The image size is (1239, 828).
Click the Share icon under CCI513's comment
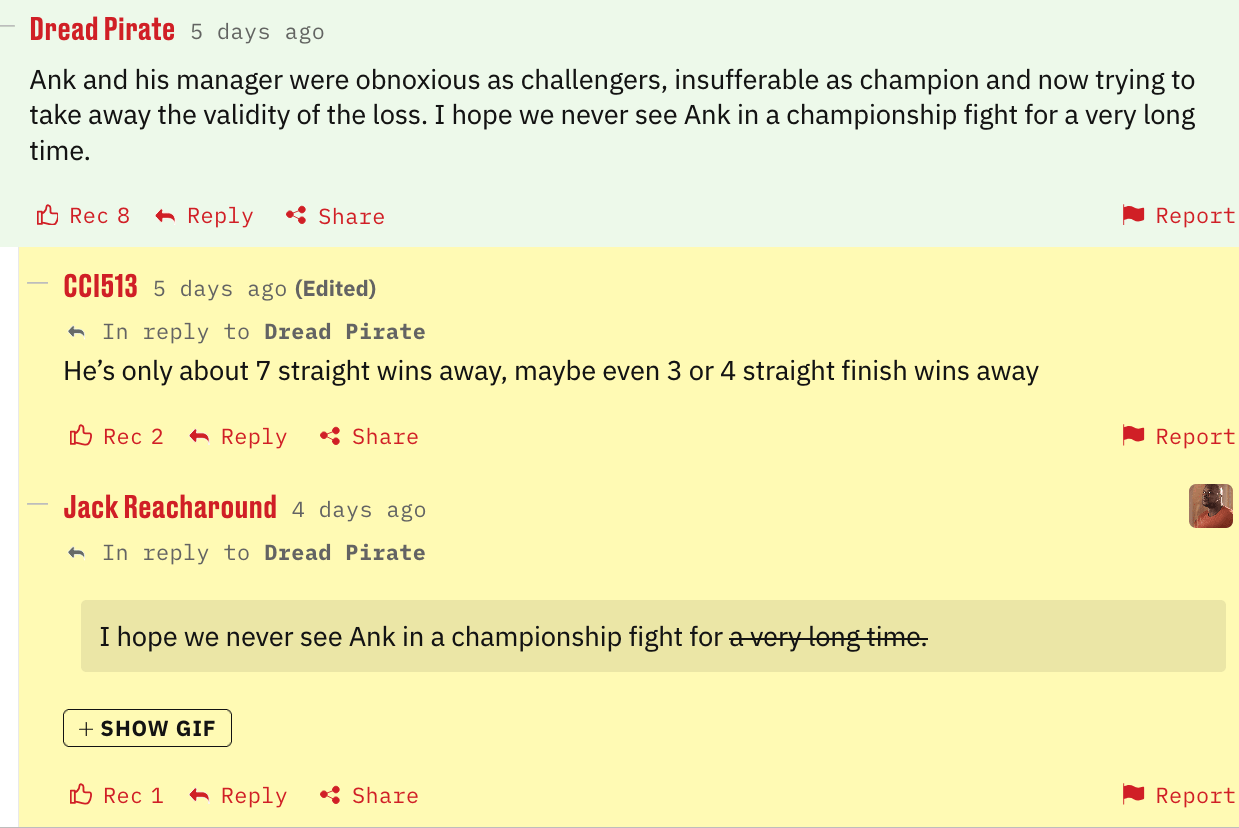pos(330,437)
